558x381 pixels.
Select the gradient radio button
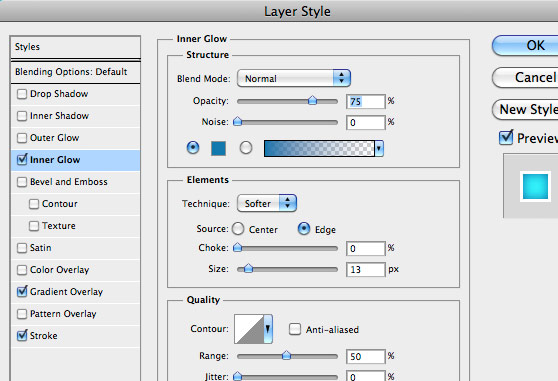[x=246, y=148]
